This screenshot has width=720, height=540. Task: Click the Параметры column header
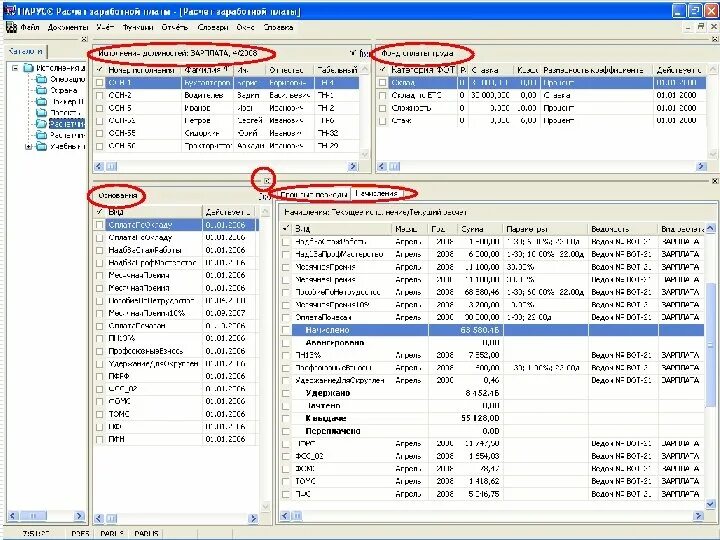545,228
